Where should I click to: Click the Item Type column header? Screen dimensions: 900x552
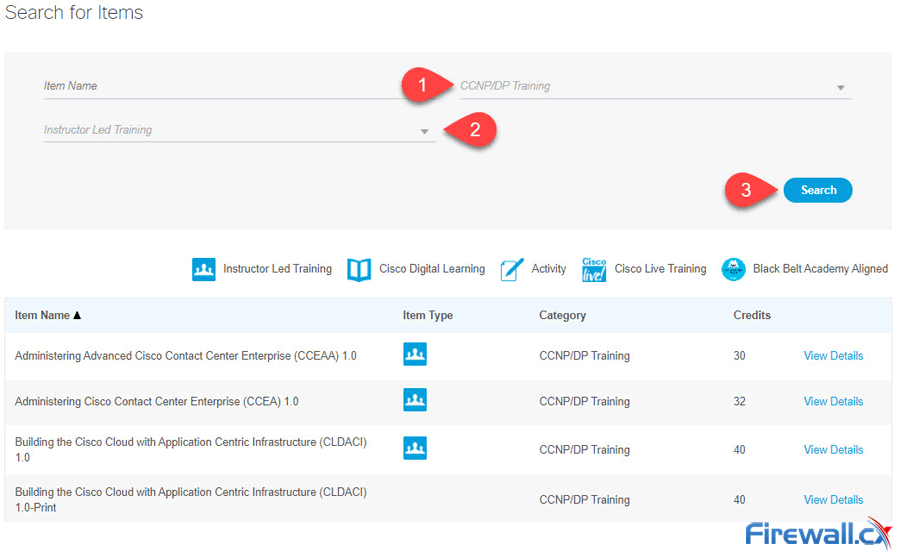click(x=428, y=315)
